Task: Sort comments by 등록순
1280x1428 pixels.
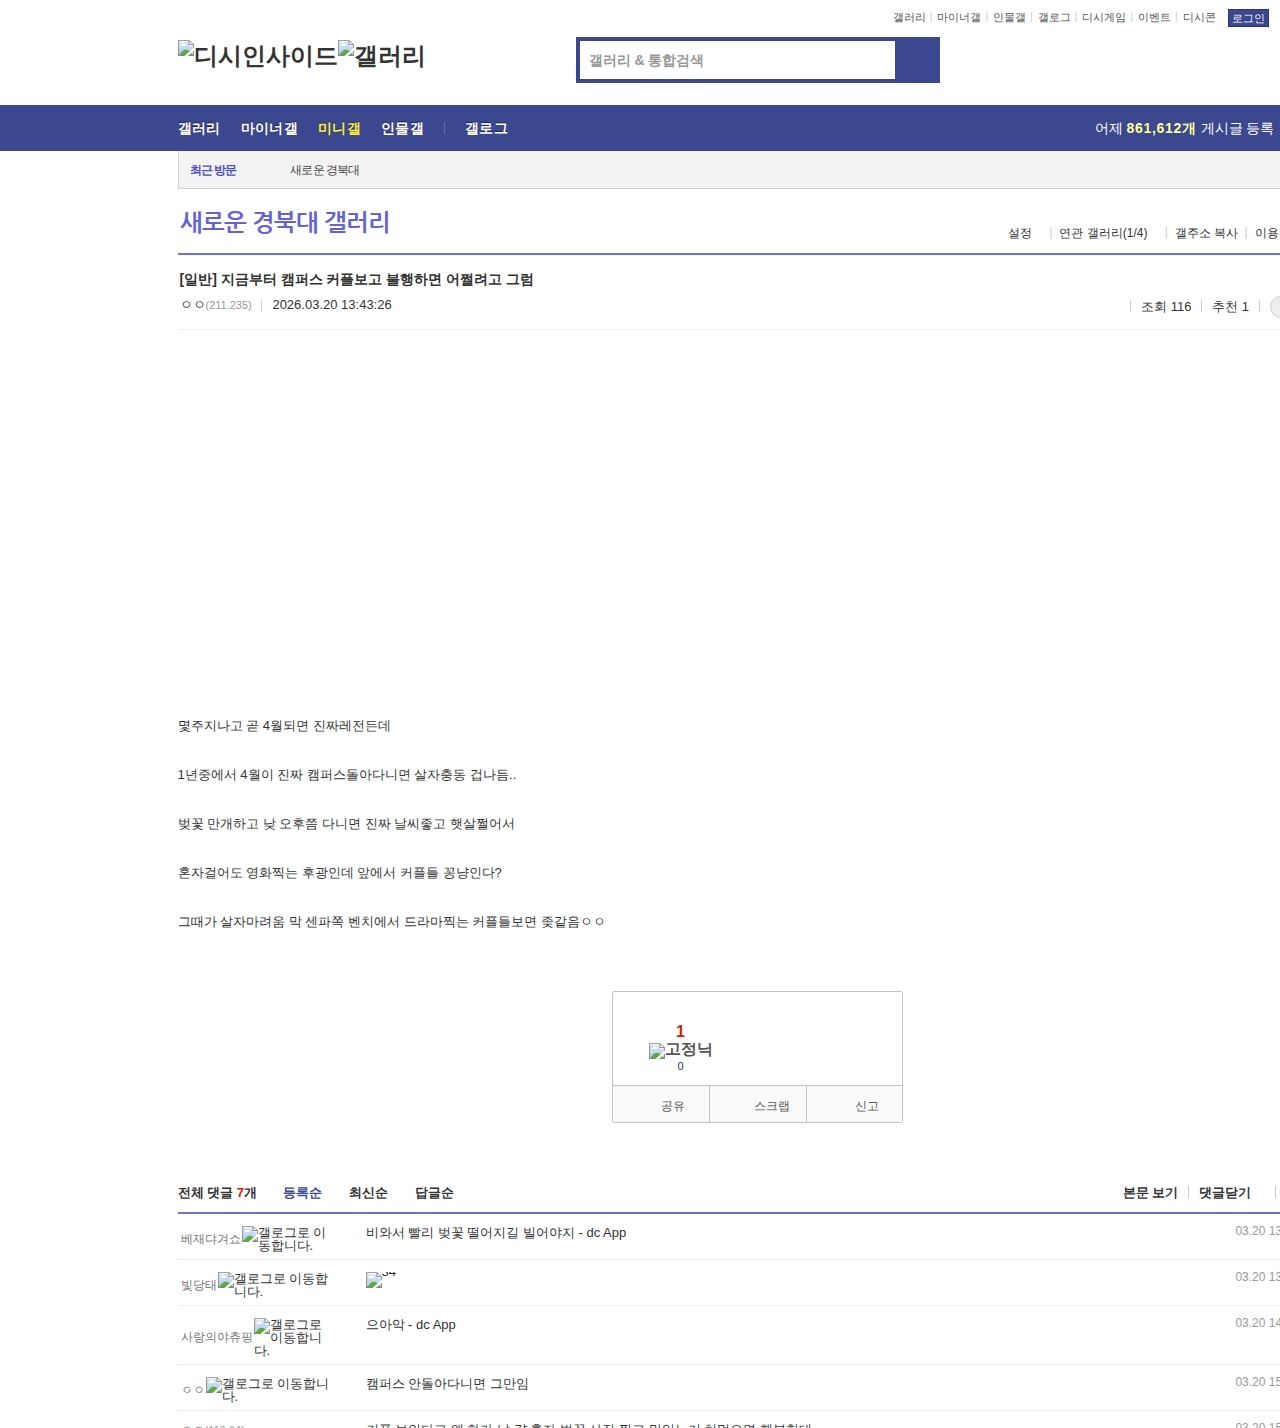Action: click(302, 1193)
